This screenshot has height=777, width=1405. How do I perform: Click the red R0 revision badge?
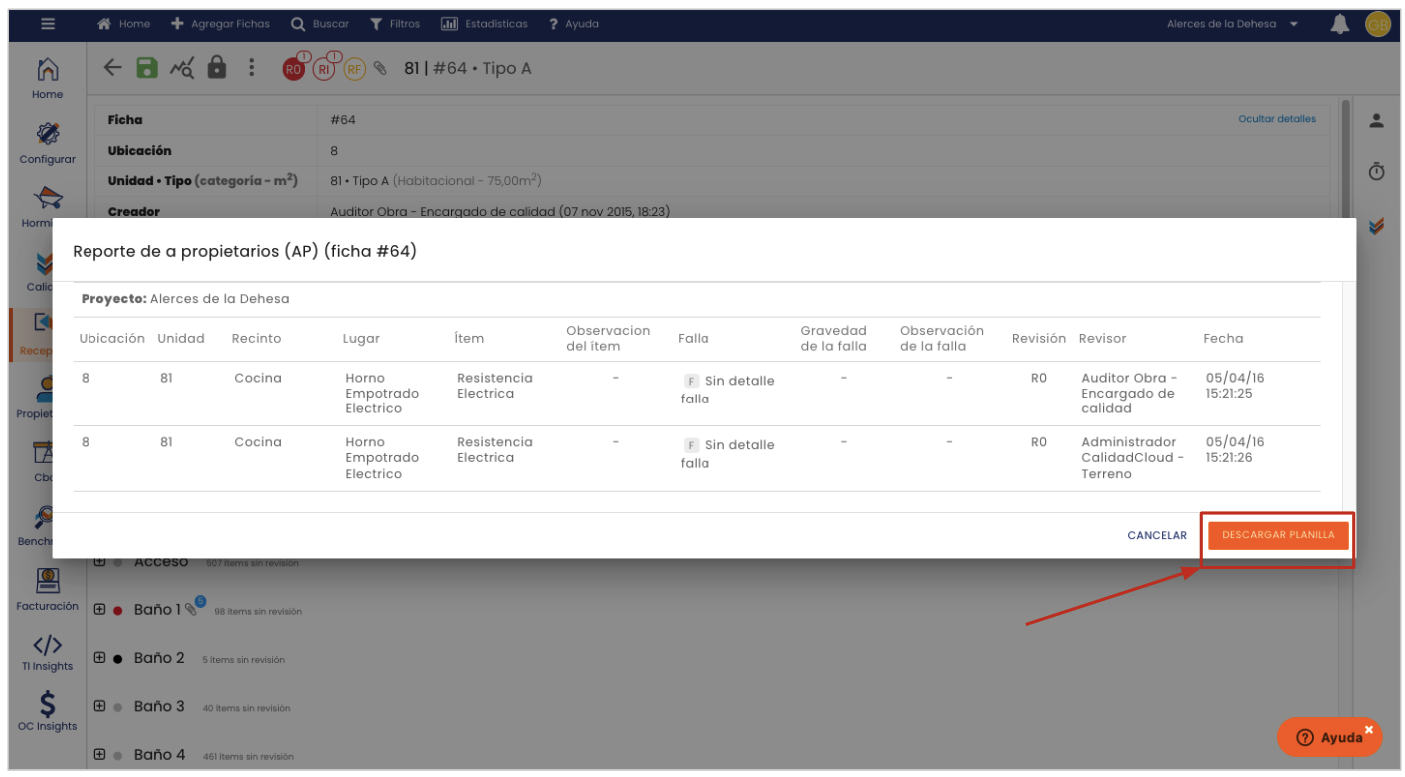(294, 68)
